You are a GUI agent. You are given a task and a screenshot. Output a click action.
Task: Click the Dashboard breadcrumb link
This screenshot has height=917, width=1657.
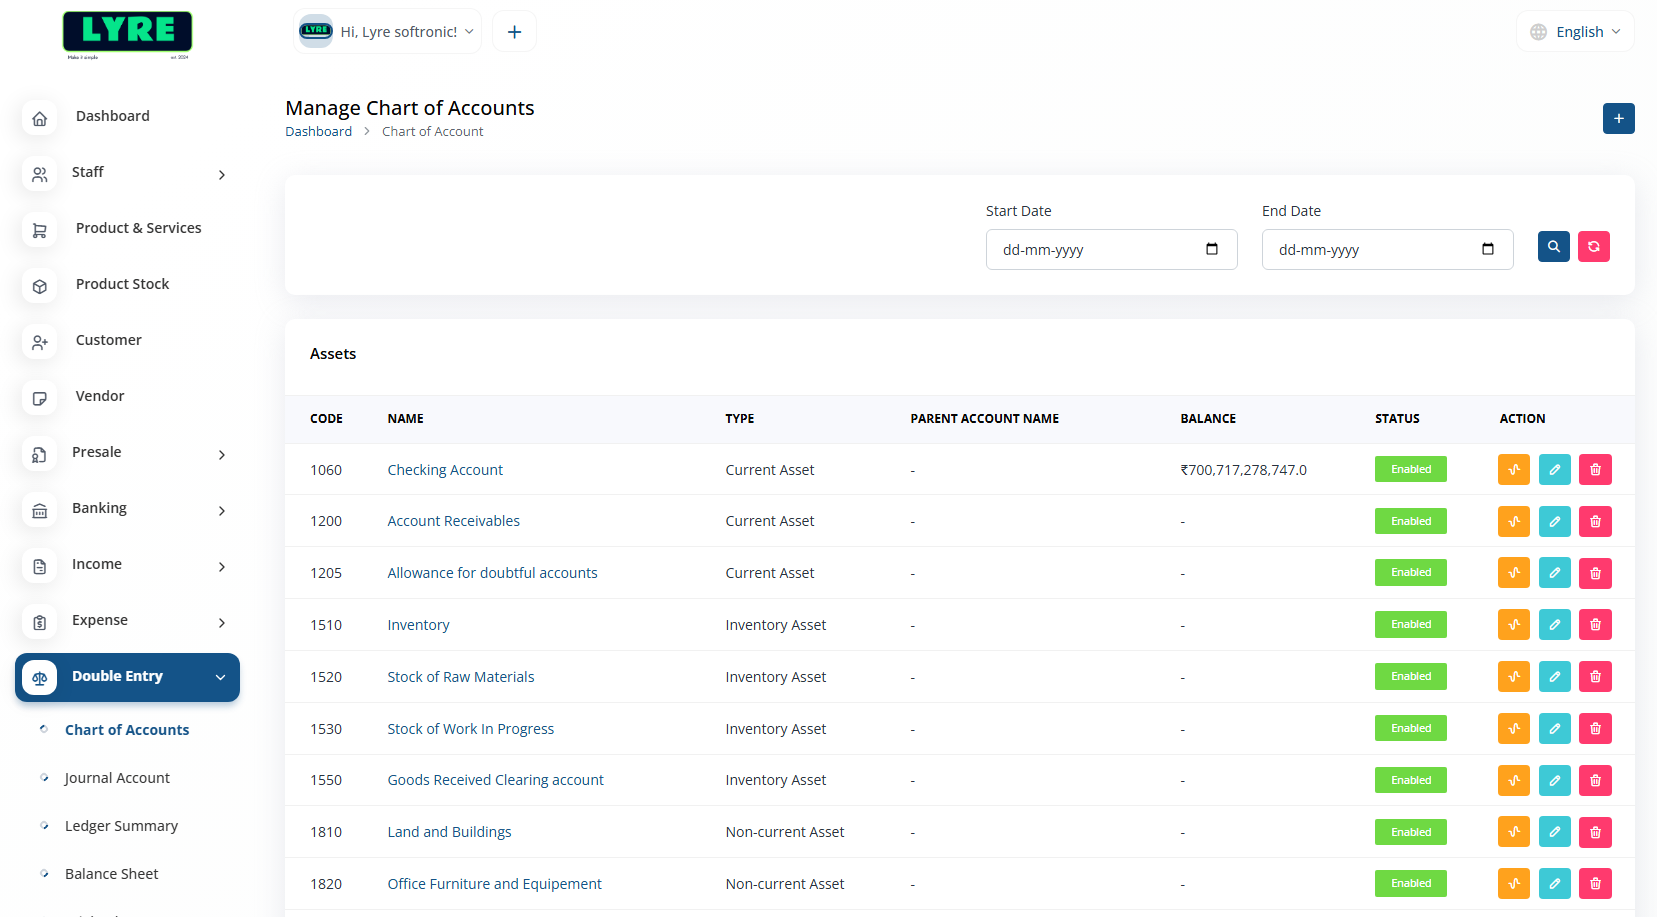tap(318, 132)
